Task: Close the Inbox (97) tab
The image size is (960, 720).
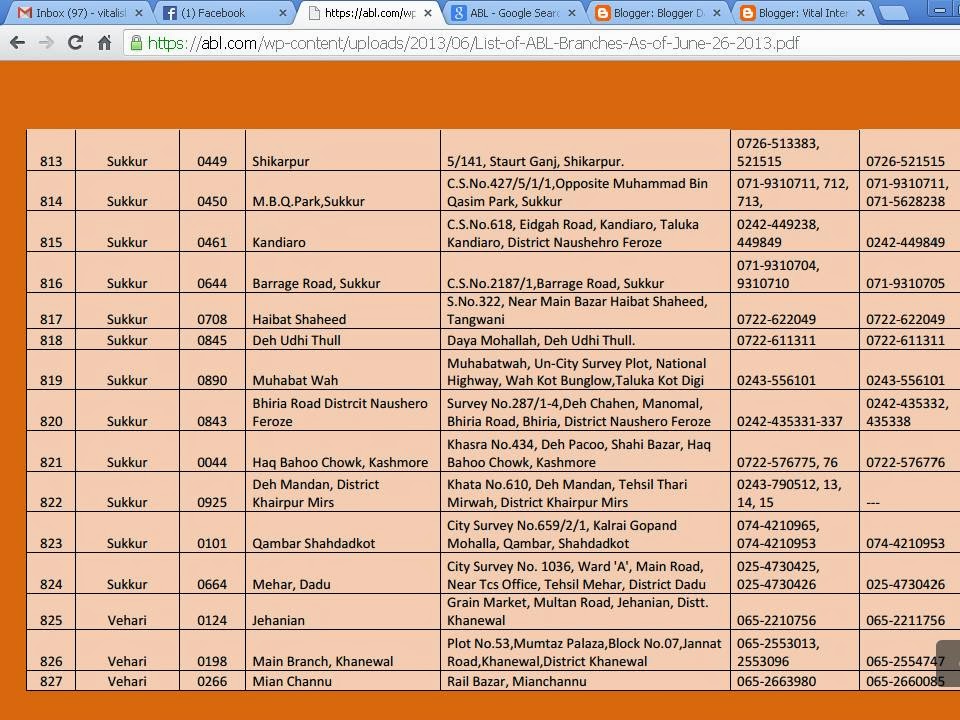Action: (x=139, y=13)
